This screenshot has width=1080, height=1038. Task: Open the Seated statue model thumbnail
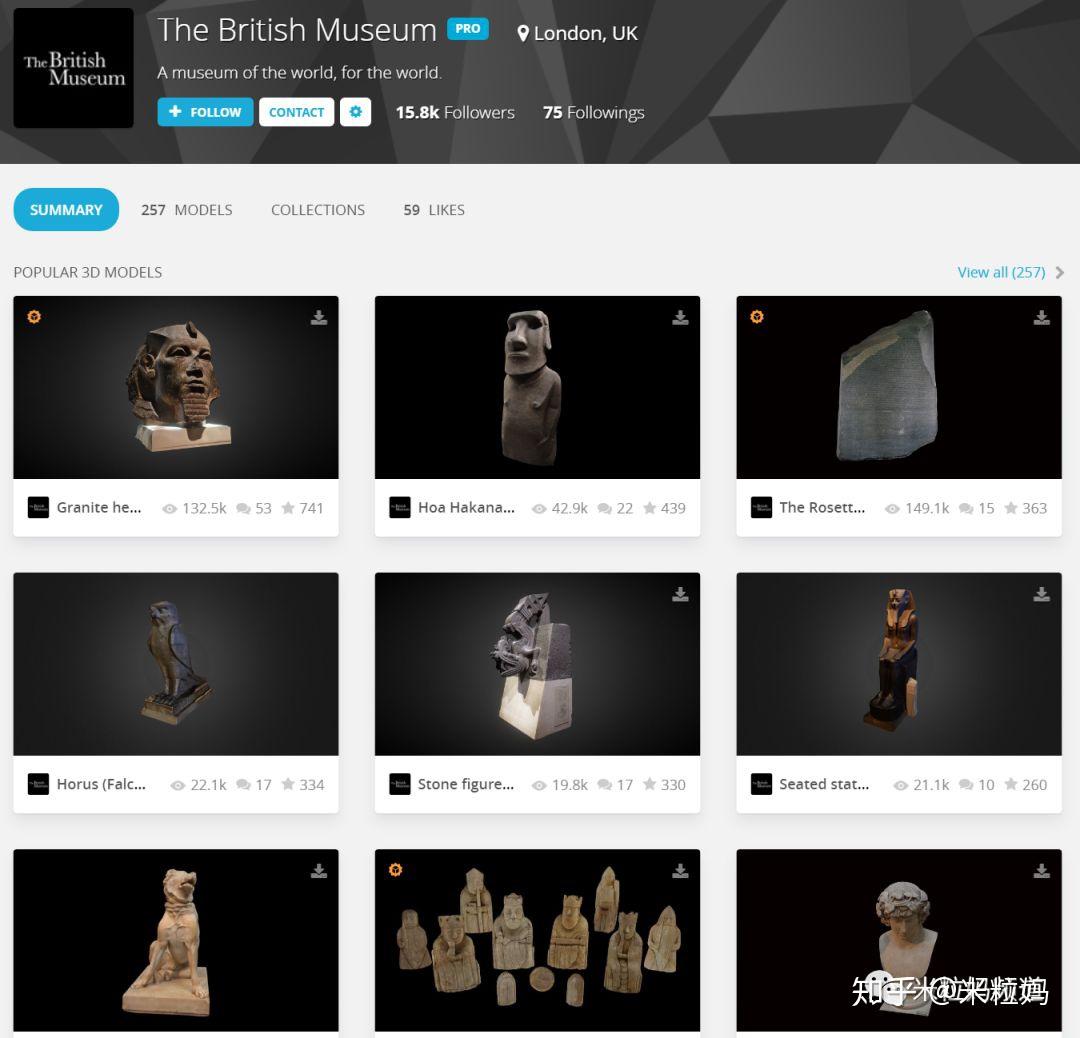(x=899, y=664)
